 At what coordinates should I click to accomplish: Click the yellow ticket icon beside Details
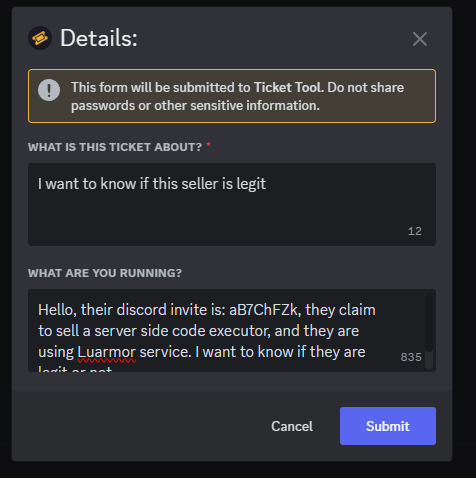click(x=40, y=38)
